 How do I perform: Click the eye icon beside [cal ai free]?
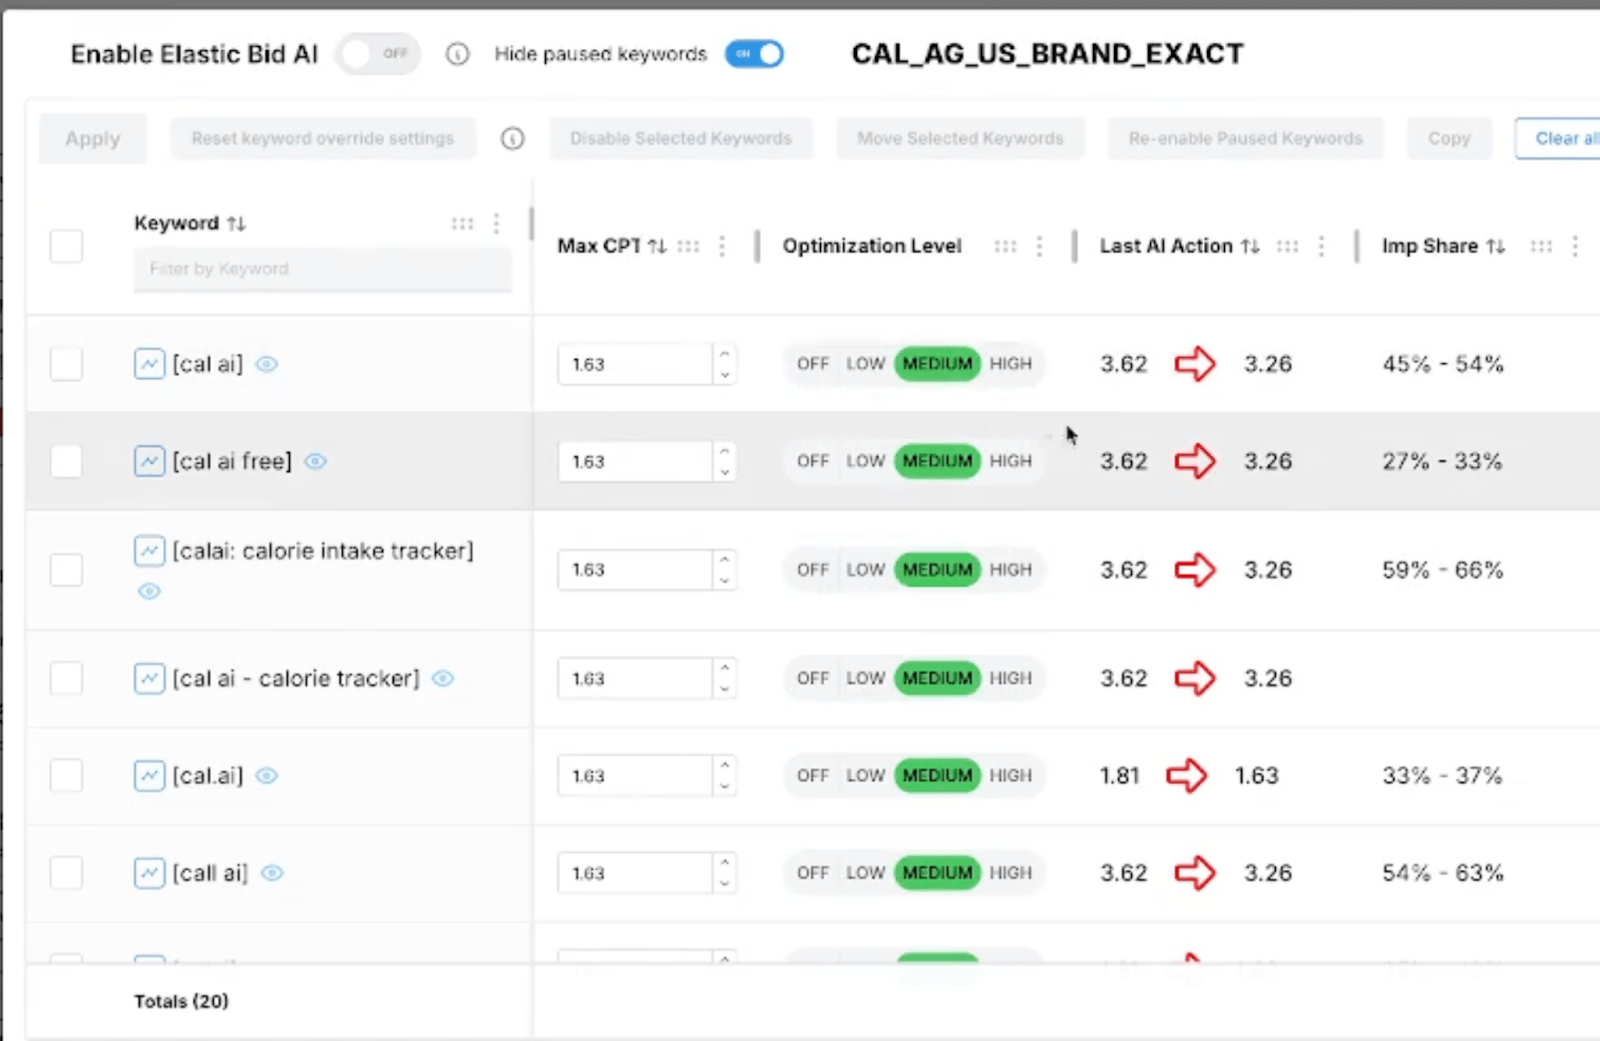pos(316,461)
